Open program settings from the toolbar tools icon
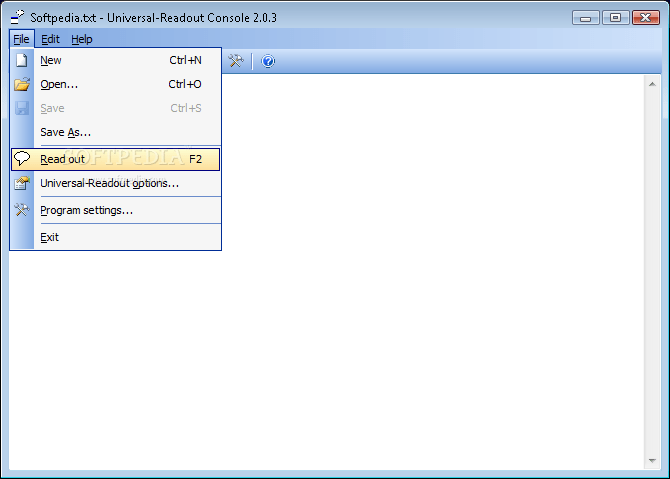 tap(235, 61)
